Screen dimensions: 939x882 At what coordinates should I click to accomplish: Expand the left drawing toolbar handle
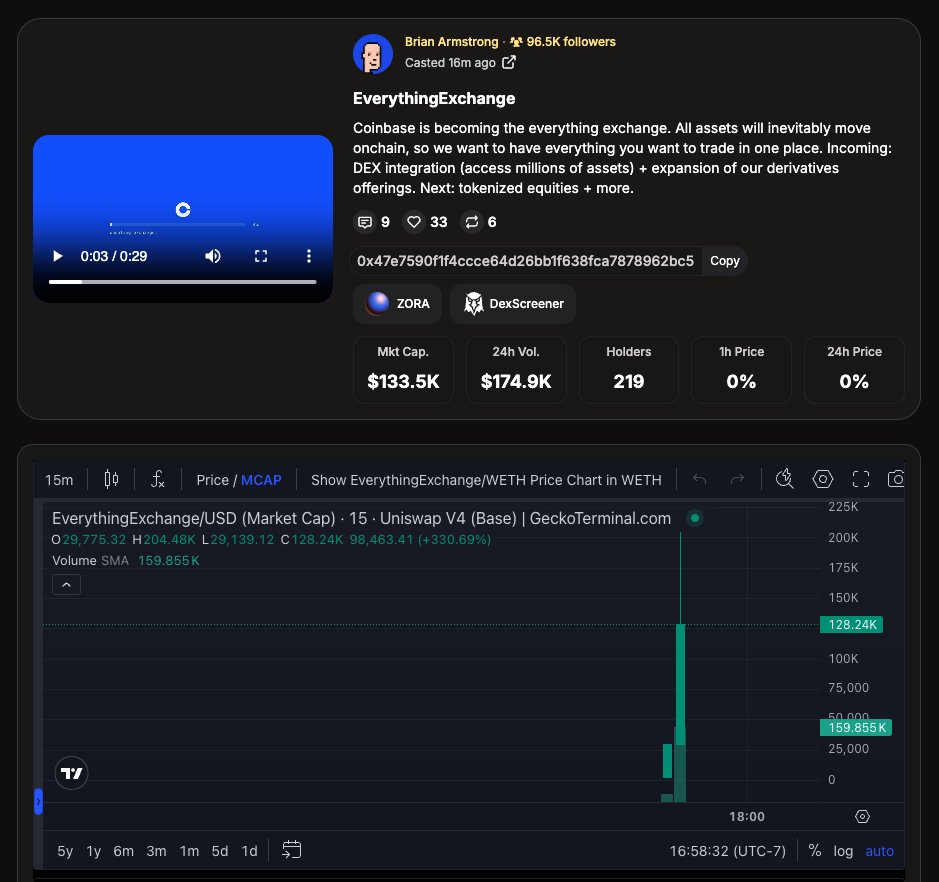pyautogui.click(x=38, y=801)
